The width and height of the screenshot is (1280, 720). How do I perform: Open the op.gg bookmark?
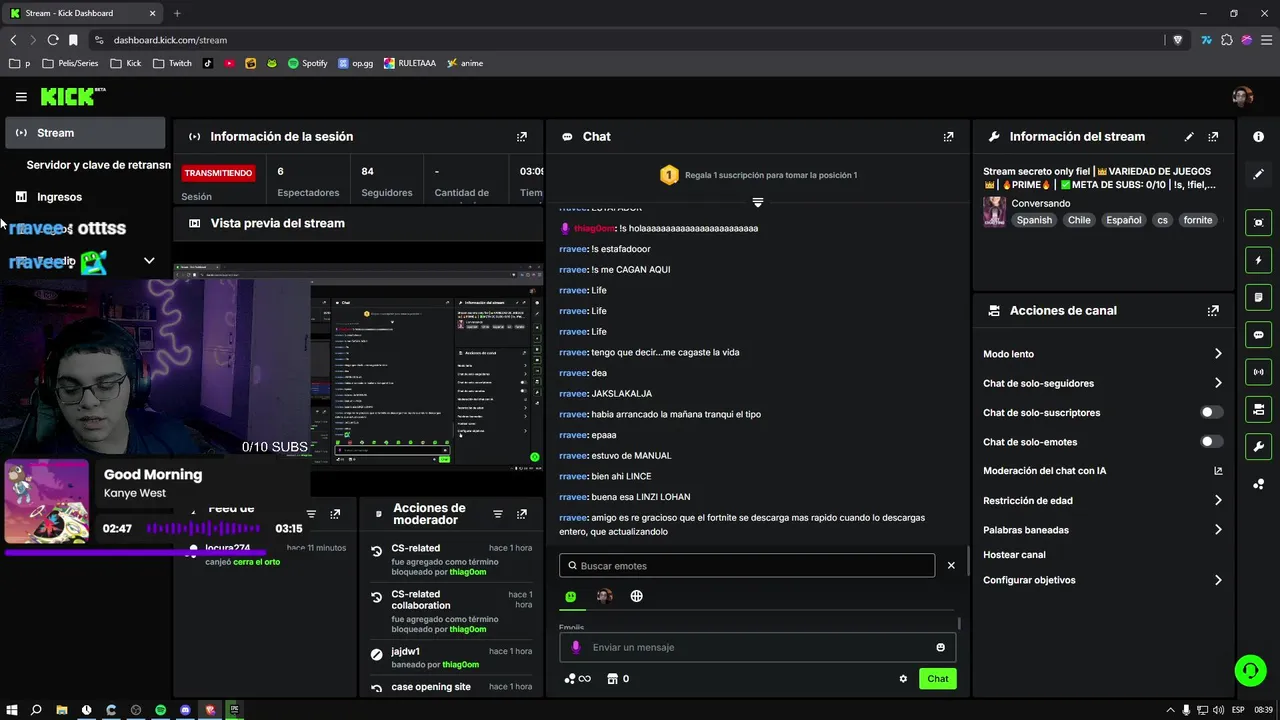(355, 63)
